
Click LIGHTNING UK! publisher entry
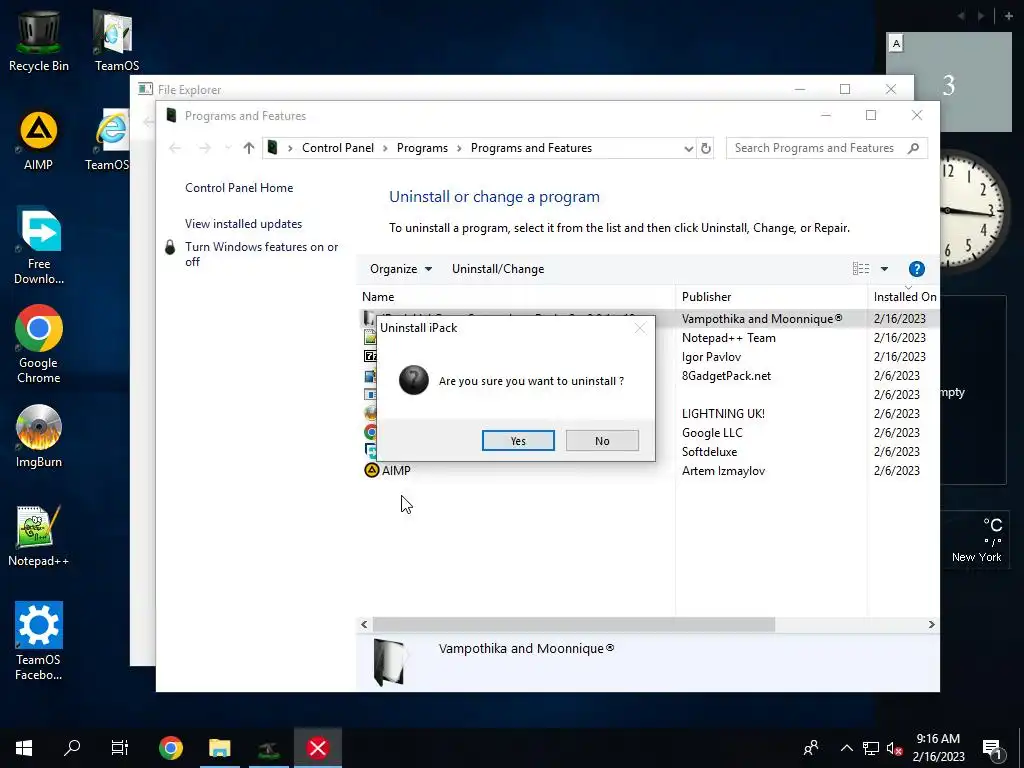tap(723, 414)
